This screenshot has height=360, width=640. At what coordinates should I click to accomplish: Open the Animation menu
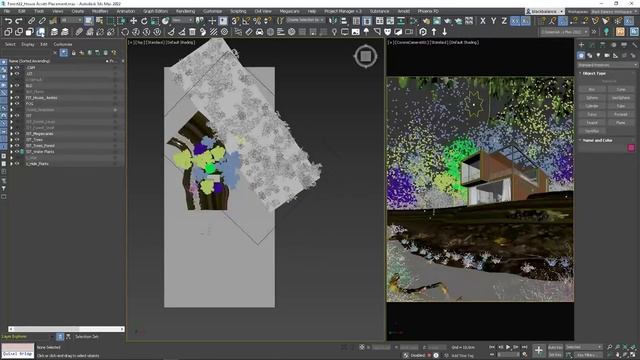click(126, 11)
